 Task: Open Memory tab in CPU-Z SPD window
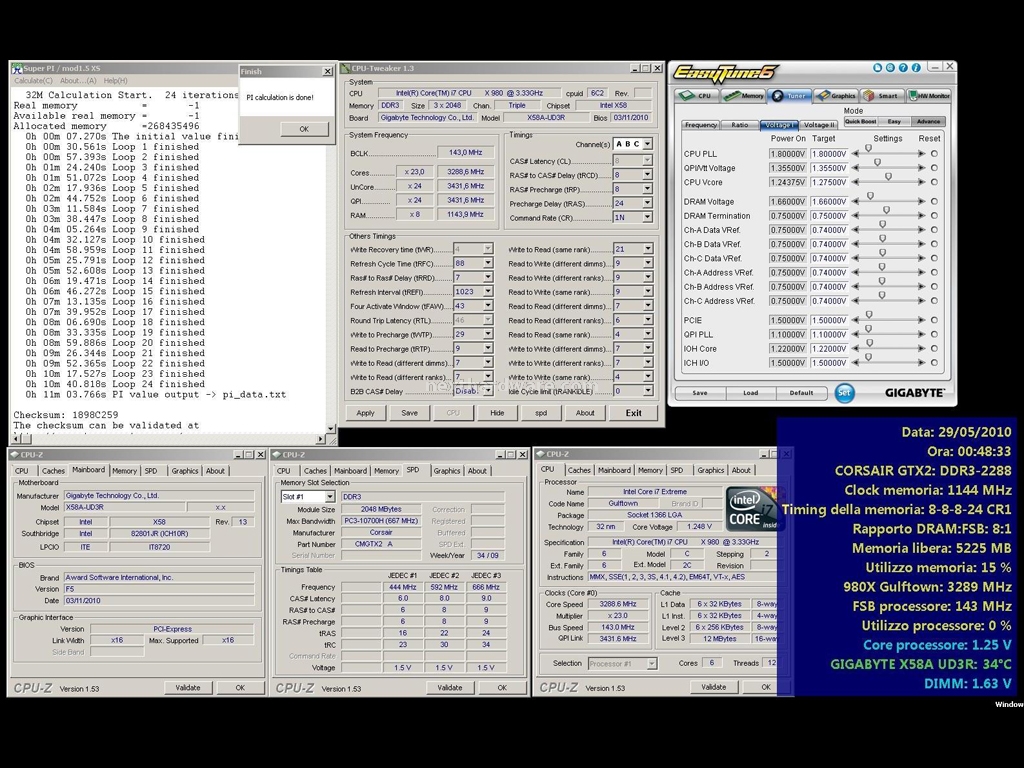pos(386,471)
